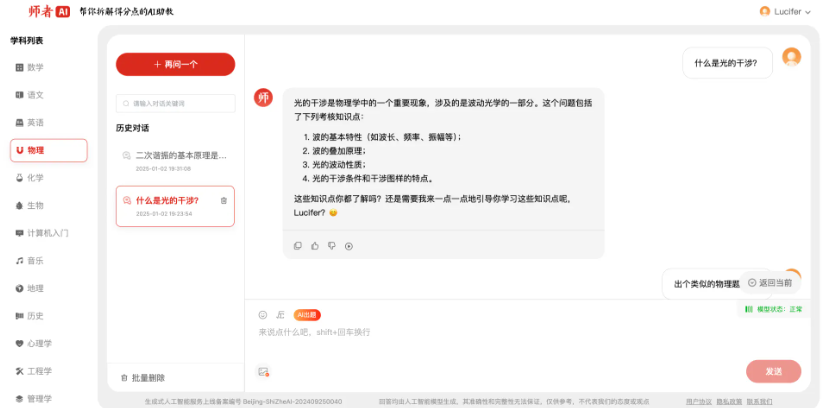823x408 pixels.
Task: Open the emoji picker icon
Action: click(x=263, y=315)
